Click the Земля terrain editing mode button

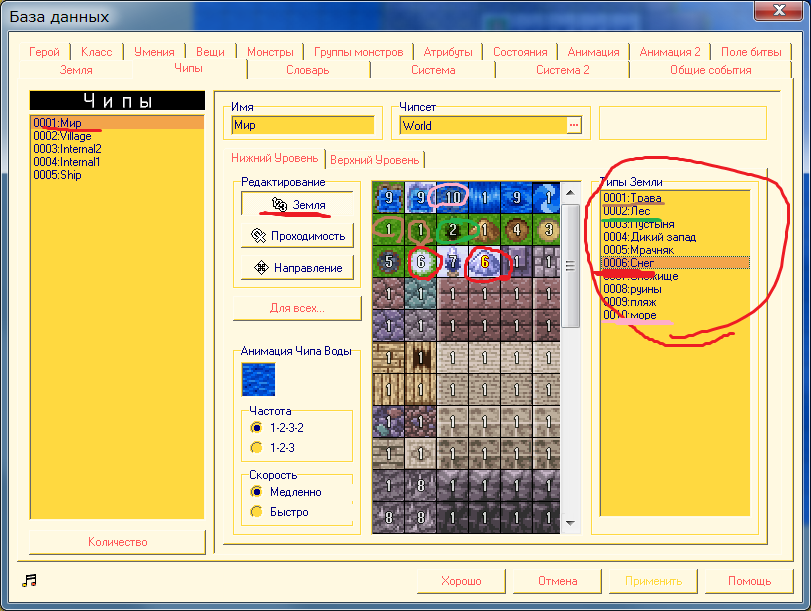tap(296, 204)
